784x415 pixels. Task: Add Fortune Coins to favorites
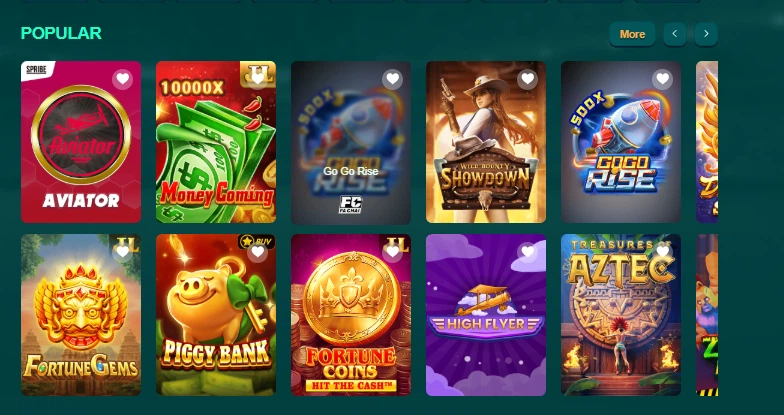pos(392,252)
